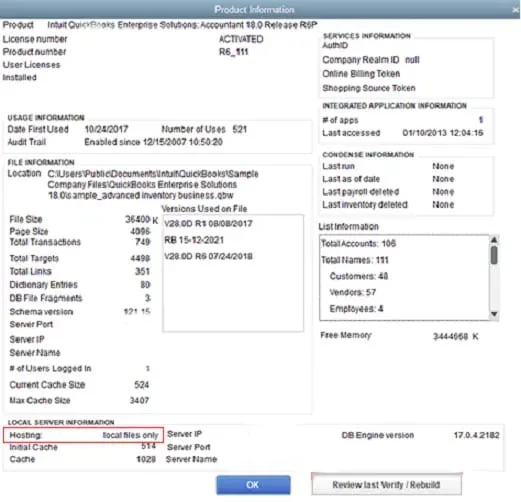Image resolution: width=521 pixels, height=502 pixels.
Task: Click the Initial Cache 514 value
Action: tap(148, 446)
